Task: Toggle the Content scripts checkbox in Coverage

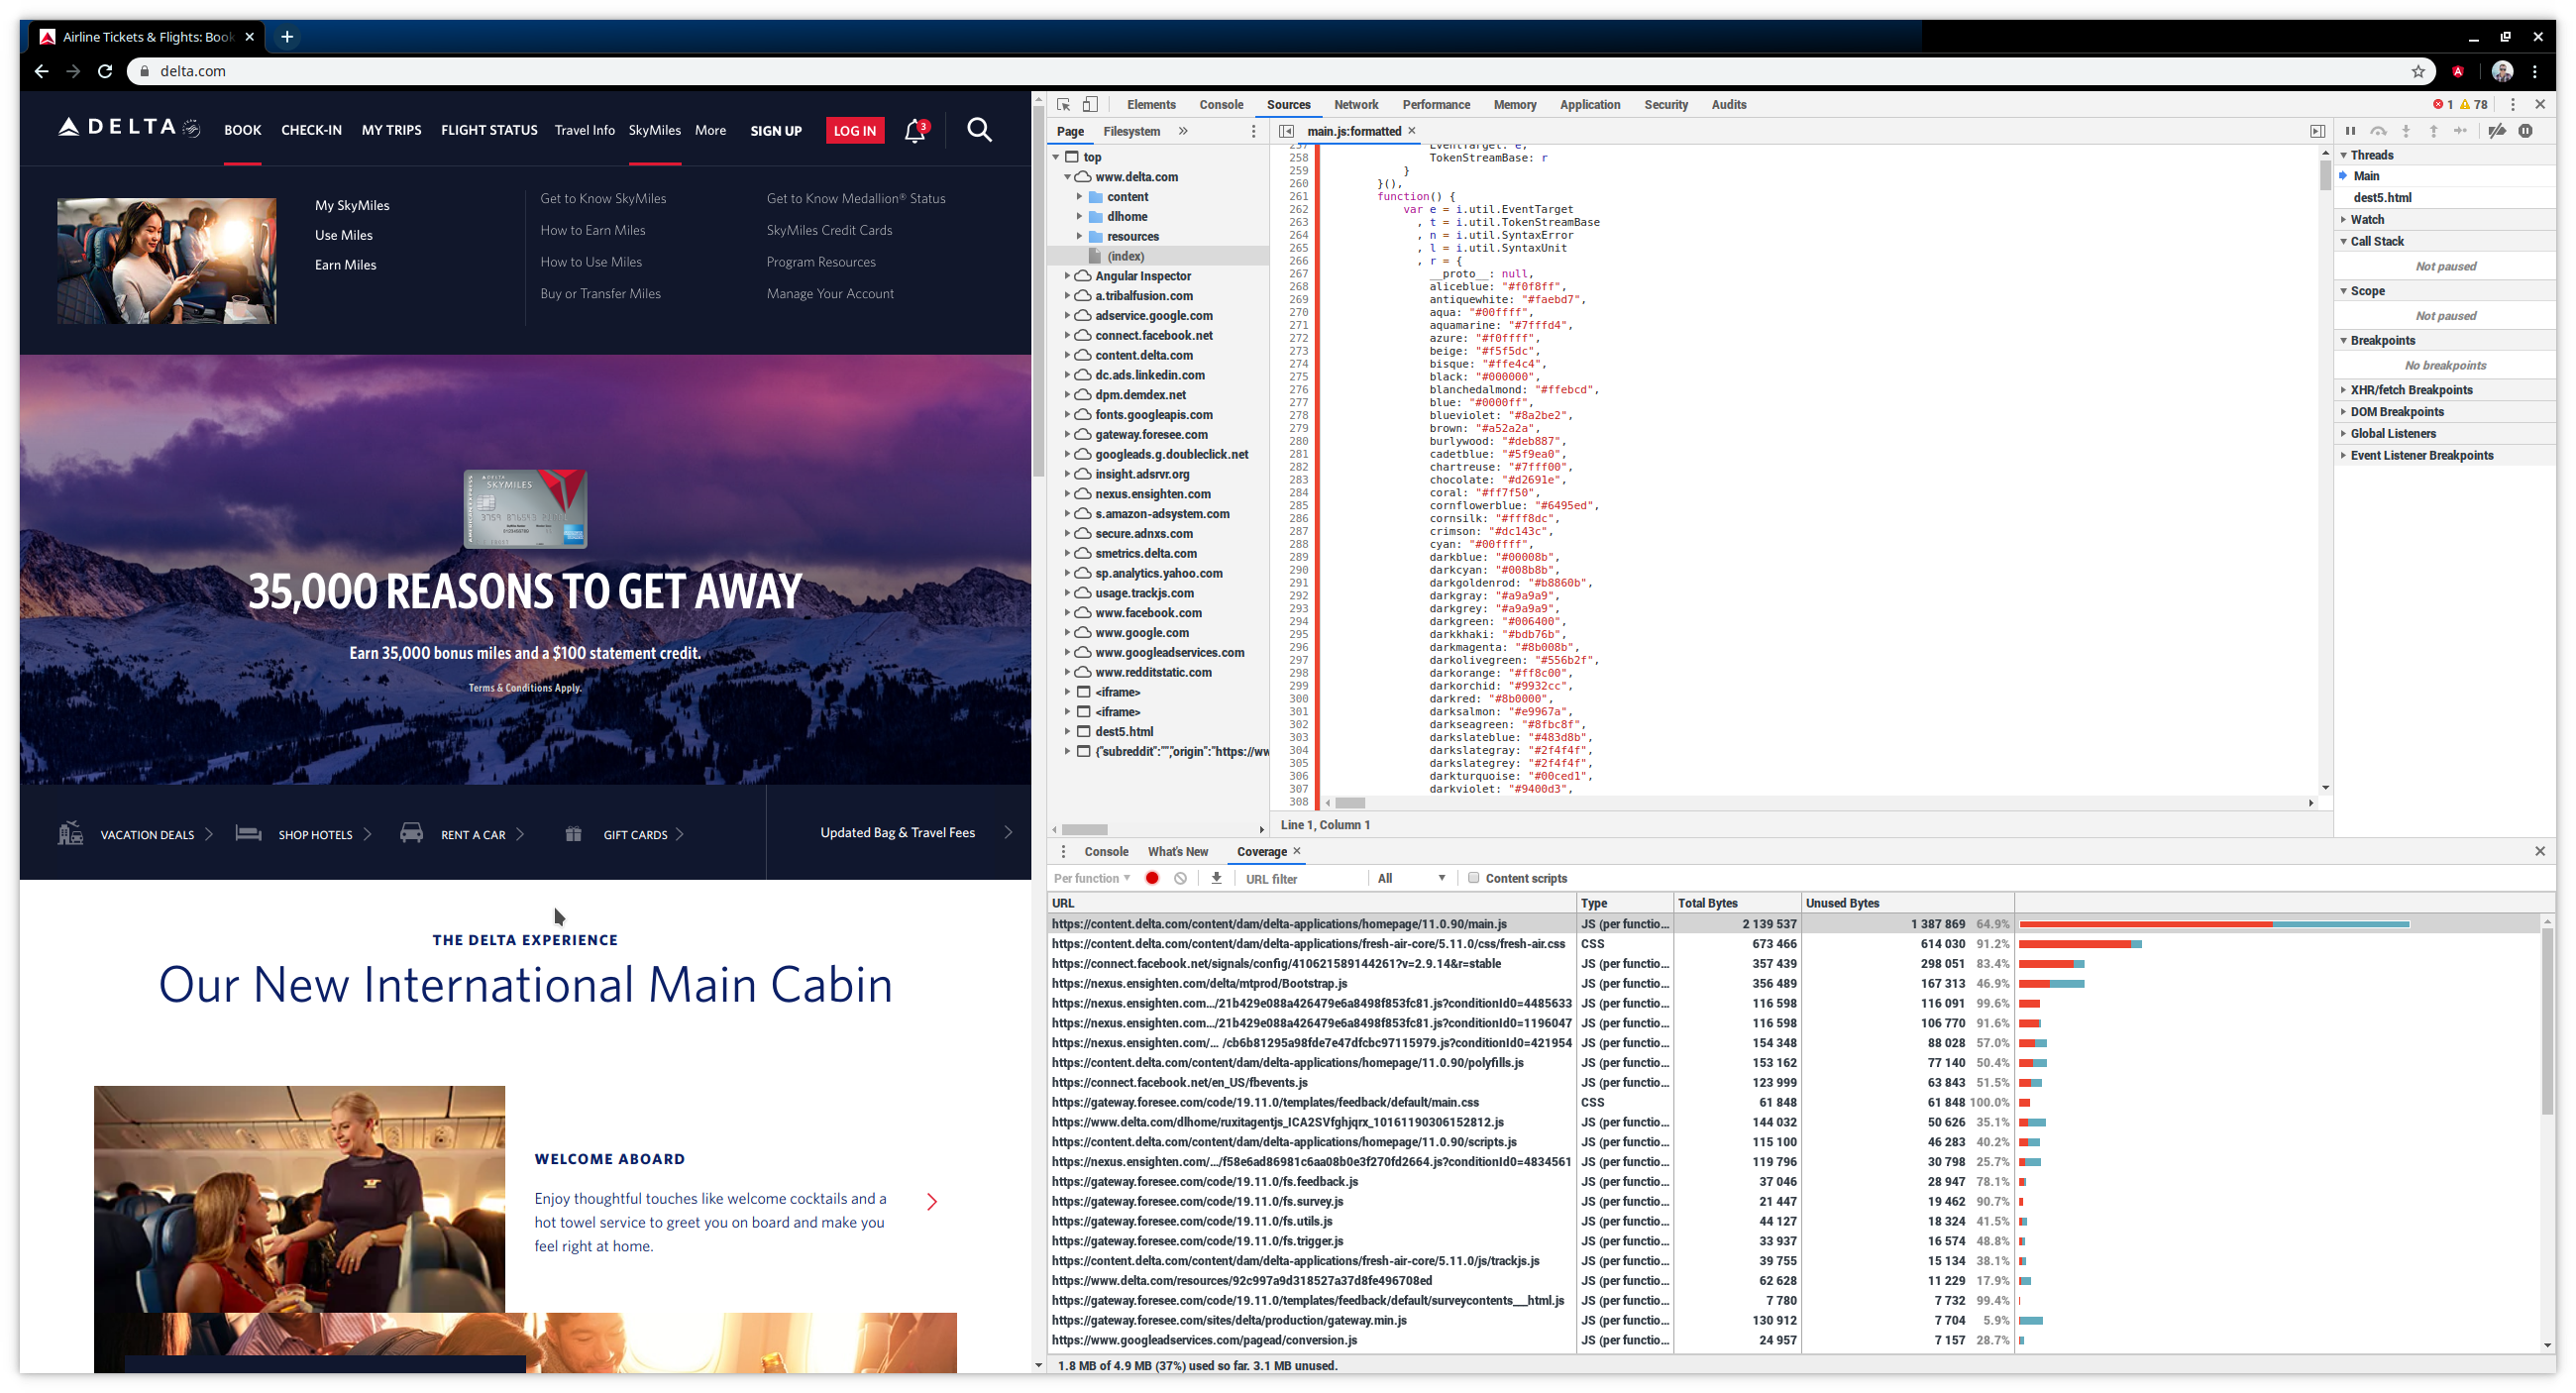Action: (1471, 877)
